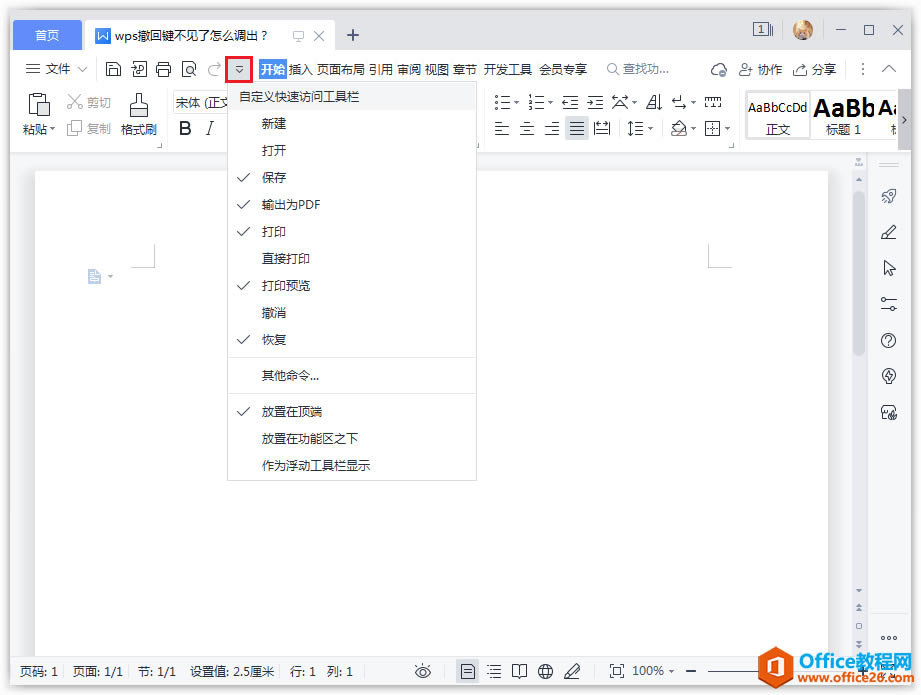Switch to page layout view icon
This screenshot has height=695, width=921.
pos(468,671)
